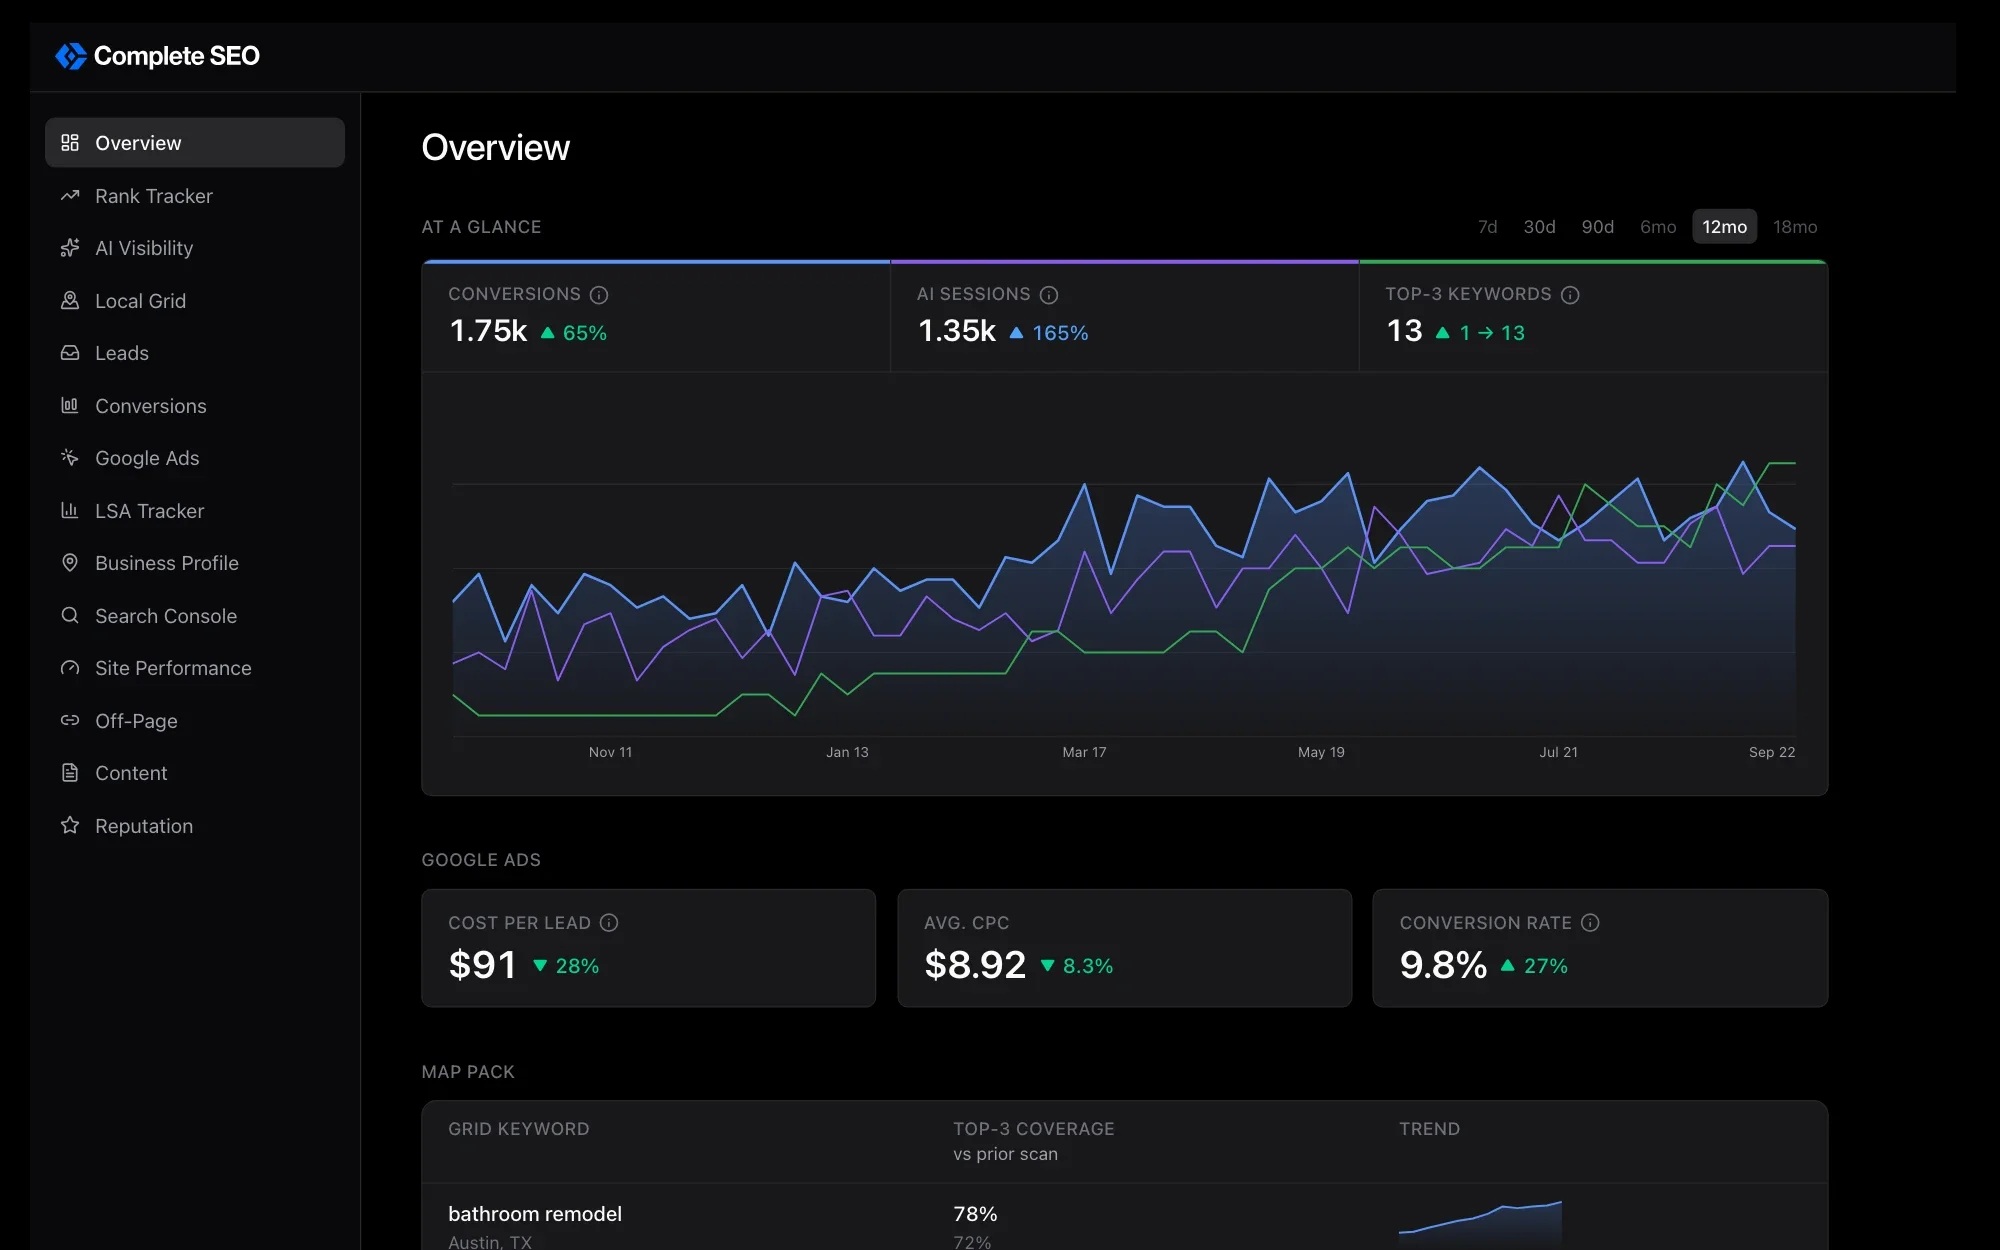Select the 90d time range
The image size is (2000, 1250).
[x=1597, y=227]
